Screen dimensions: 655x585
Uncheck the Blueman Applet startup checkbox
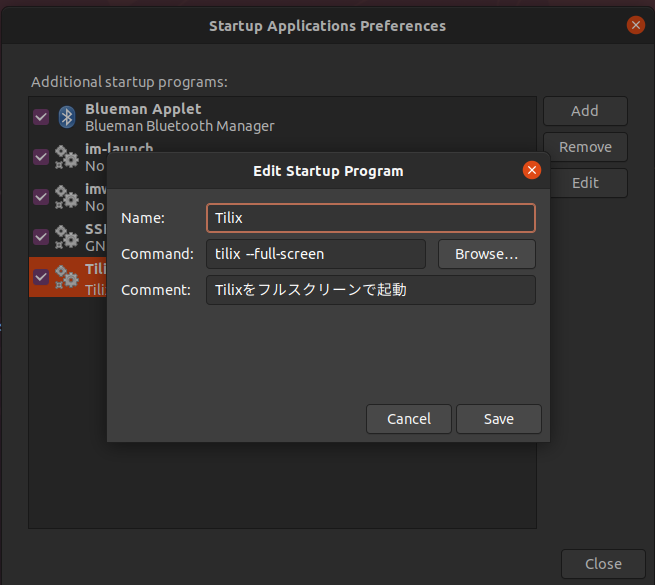[x=41, y=117]
